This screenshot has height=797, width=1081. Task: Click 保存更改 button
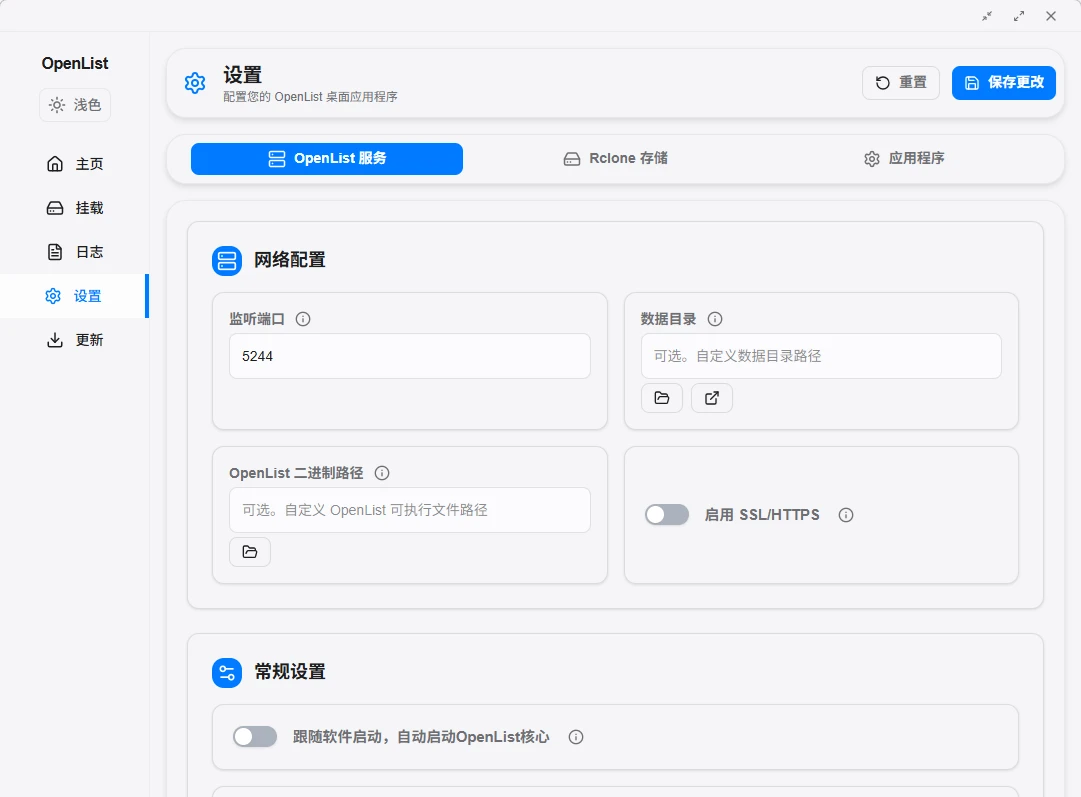1004,83
